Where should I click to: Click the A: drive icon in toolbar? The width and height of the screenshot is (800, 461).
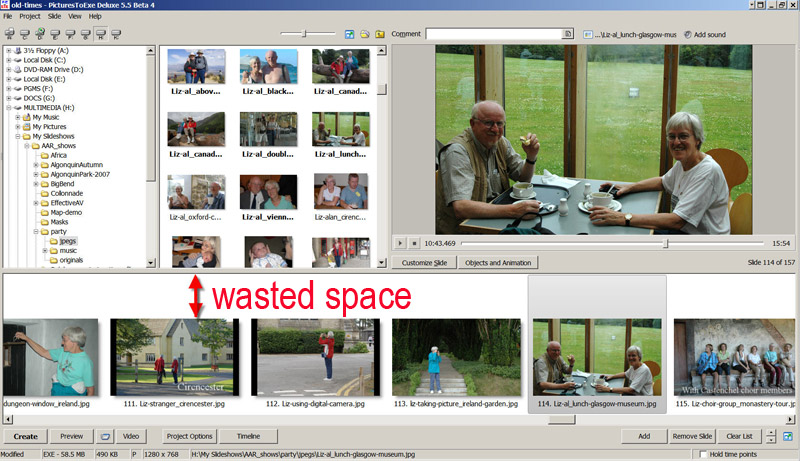coord(10,34)
